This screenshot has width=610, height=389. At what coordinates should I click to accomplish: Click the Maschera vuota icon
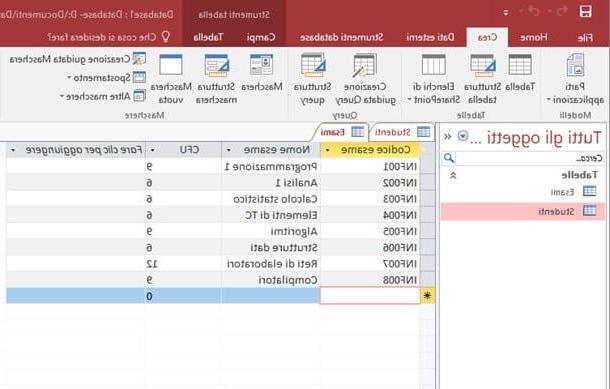(171, 79)
